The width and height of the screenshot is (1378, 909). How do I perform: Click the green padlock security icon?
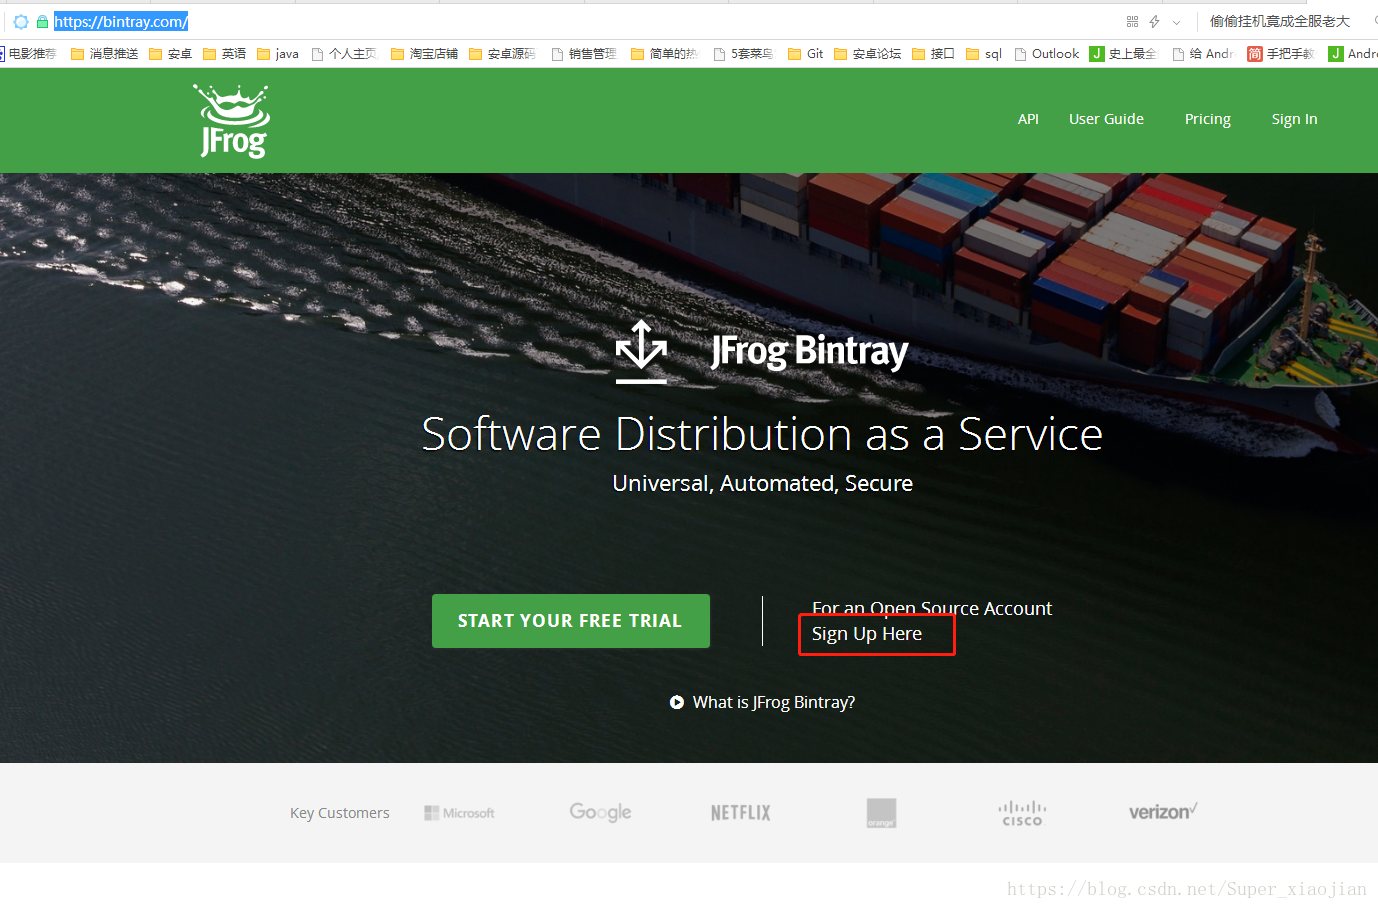click(x=42, y=22)
